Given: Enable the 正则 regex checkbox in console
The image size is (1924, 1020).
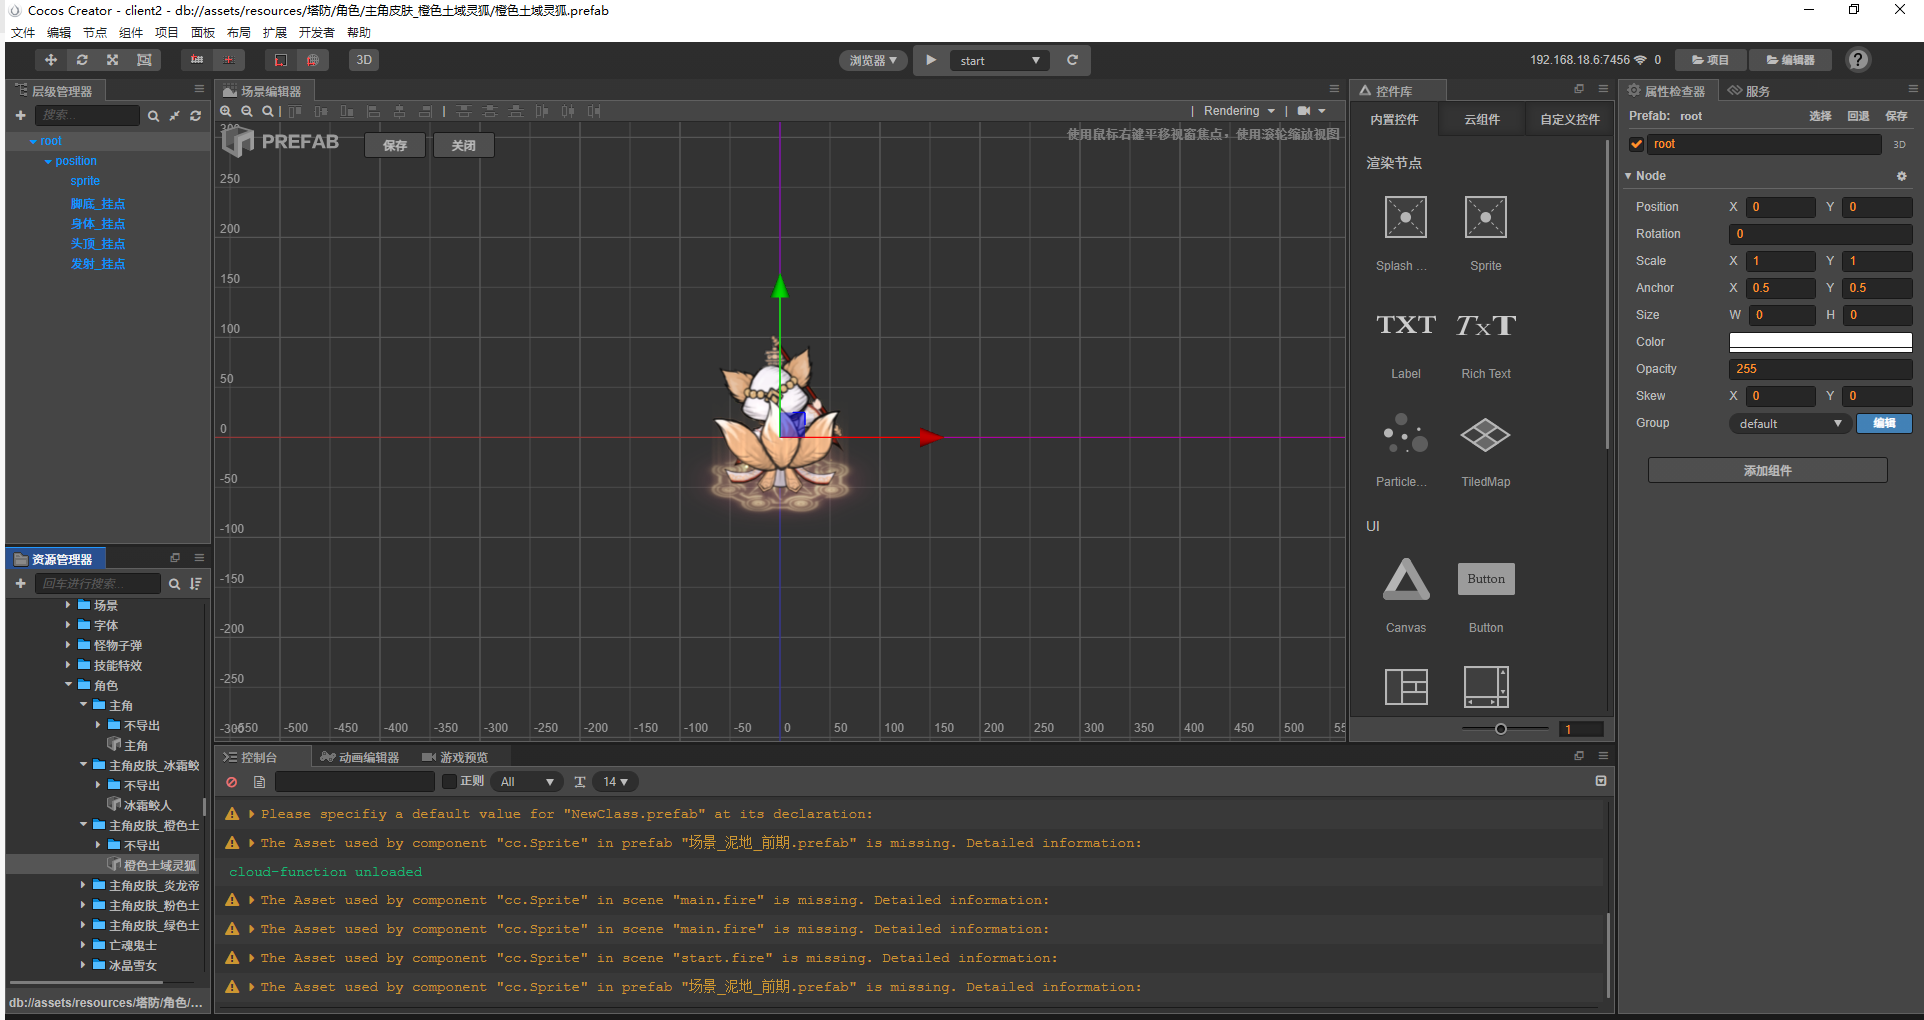Looking at the screenshot, I should pos(450,782).
